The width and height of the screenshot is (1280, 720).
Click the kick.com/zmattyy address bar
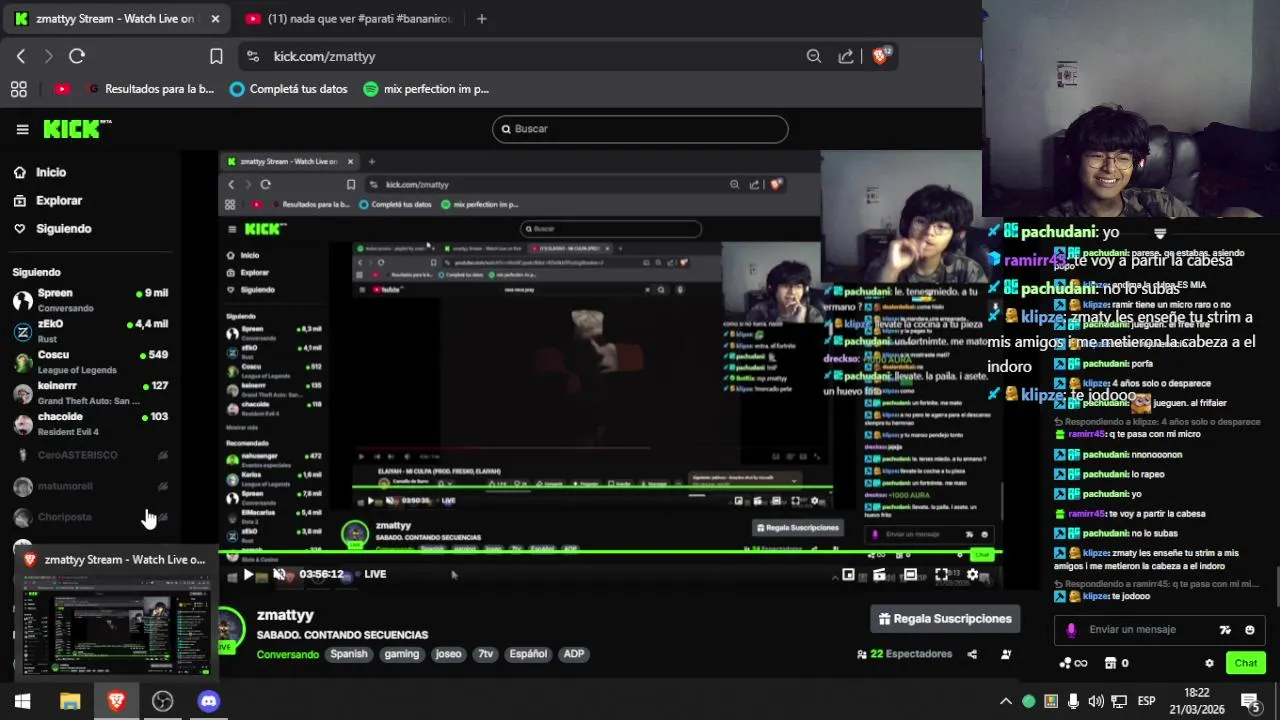324,57
